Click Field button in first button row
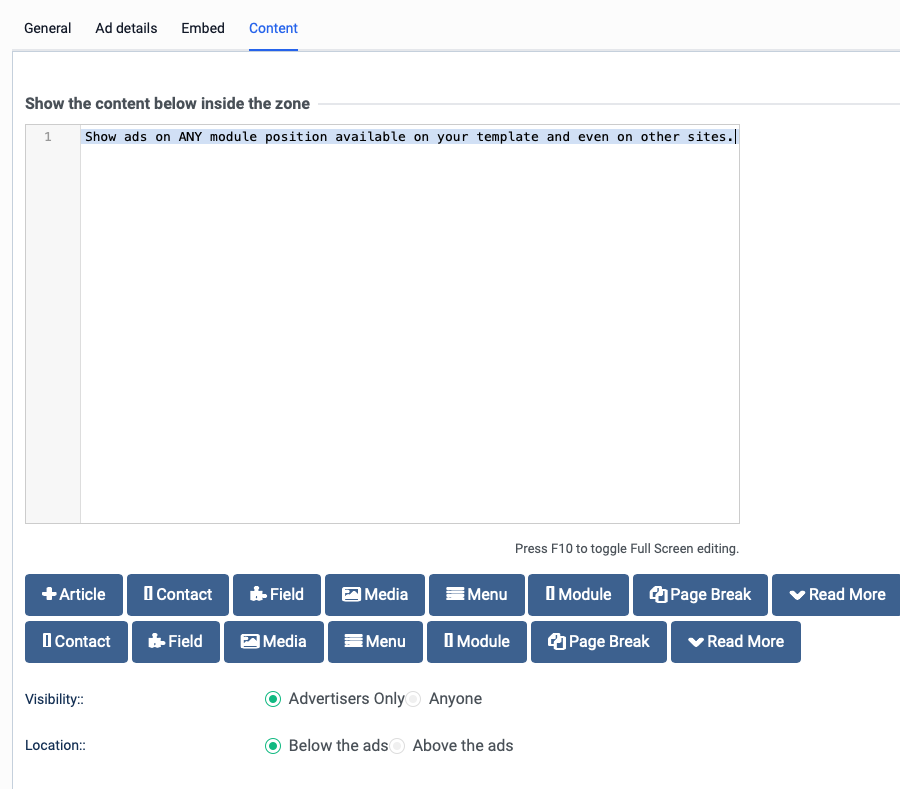 (x=277, y=594)
